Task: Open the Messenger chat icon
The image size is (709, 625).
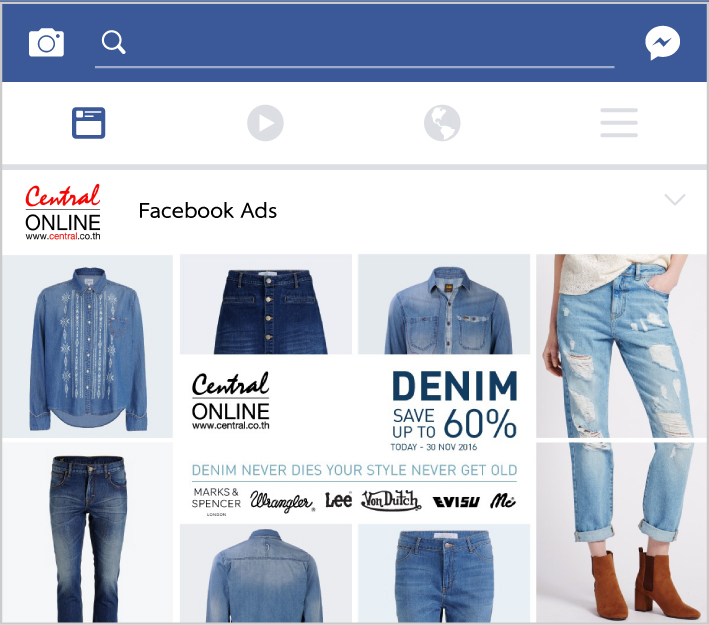Action: point(662,43)
